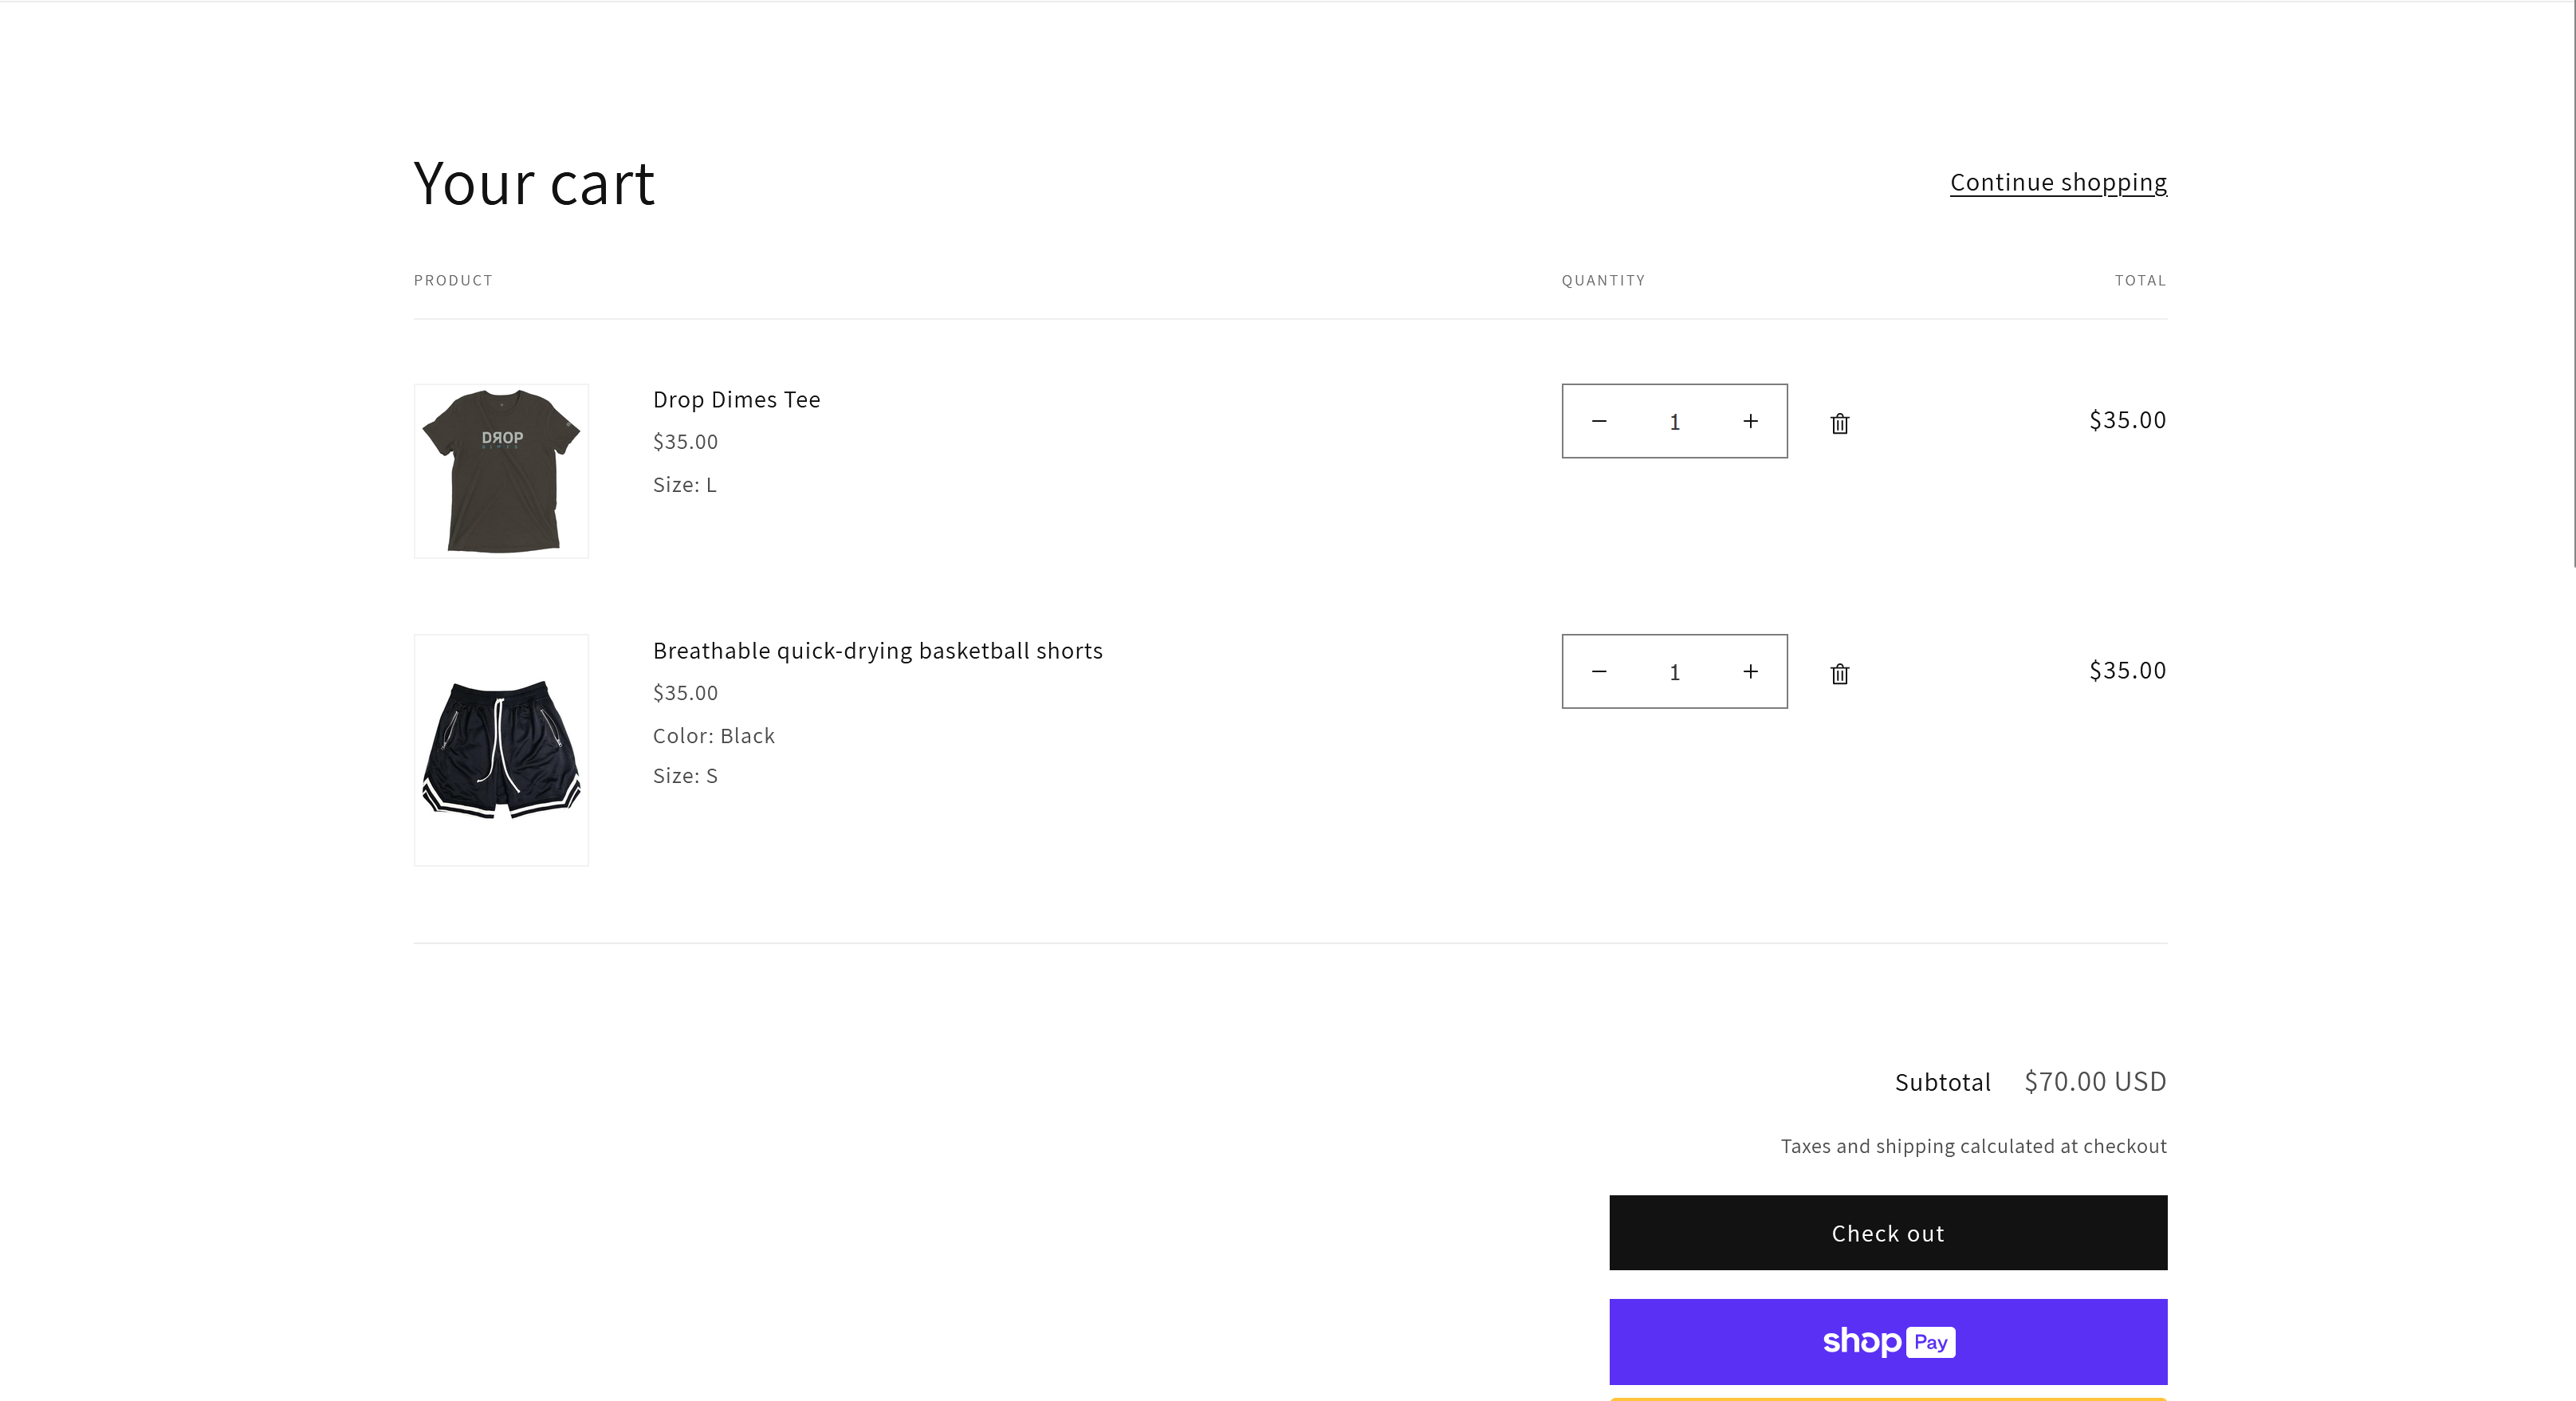Click 'Taxes and shipping calculated at checkout' text
The height and width of the screenshot is (1401, 2576).
pos(1973,1146)
